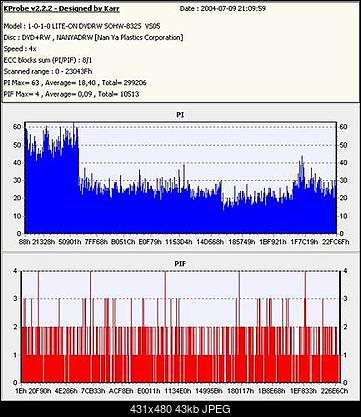
Task: Click PIF axis label 20F90h
Action: [x=40, y=390]
